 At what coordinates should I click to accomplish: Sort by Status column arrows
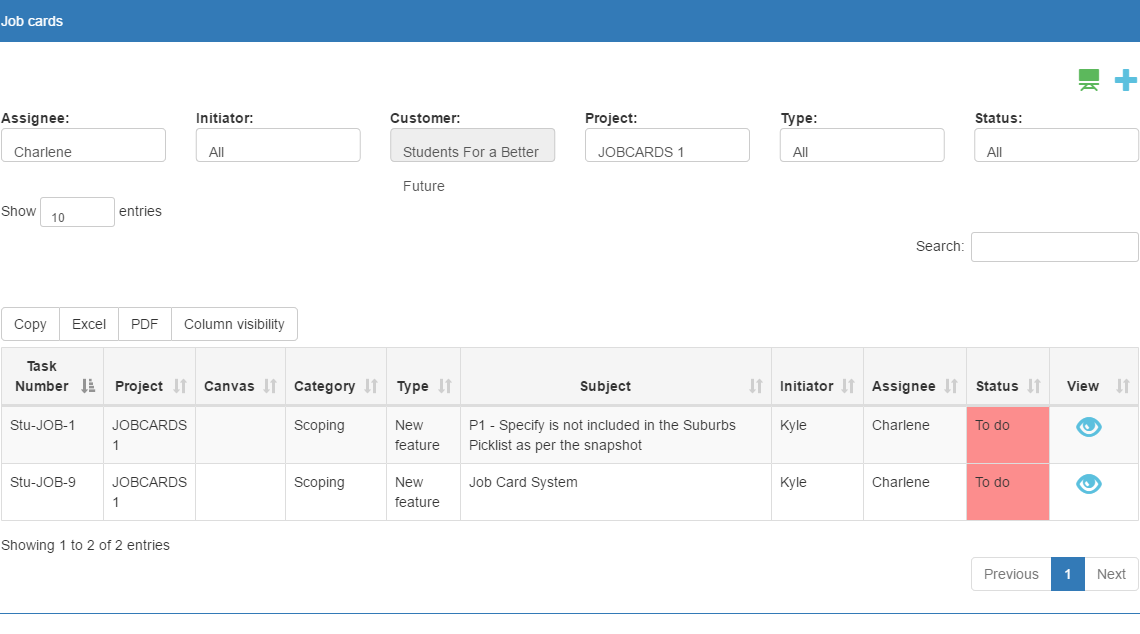[x=1034, y=386]
